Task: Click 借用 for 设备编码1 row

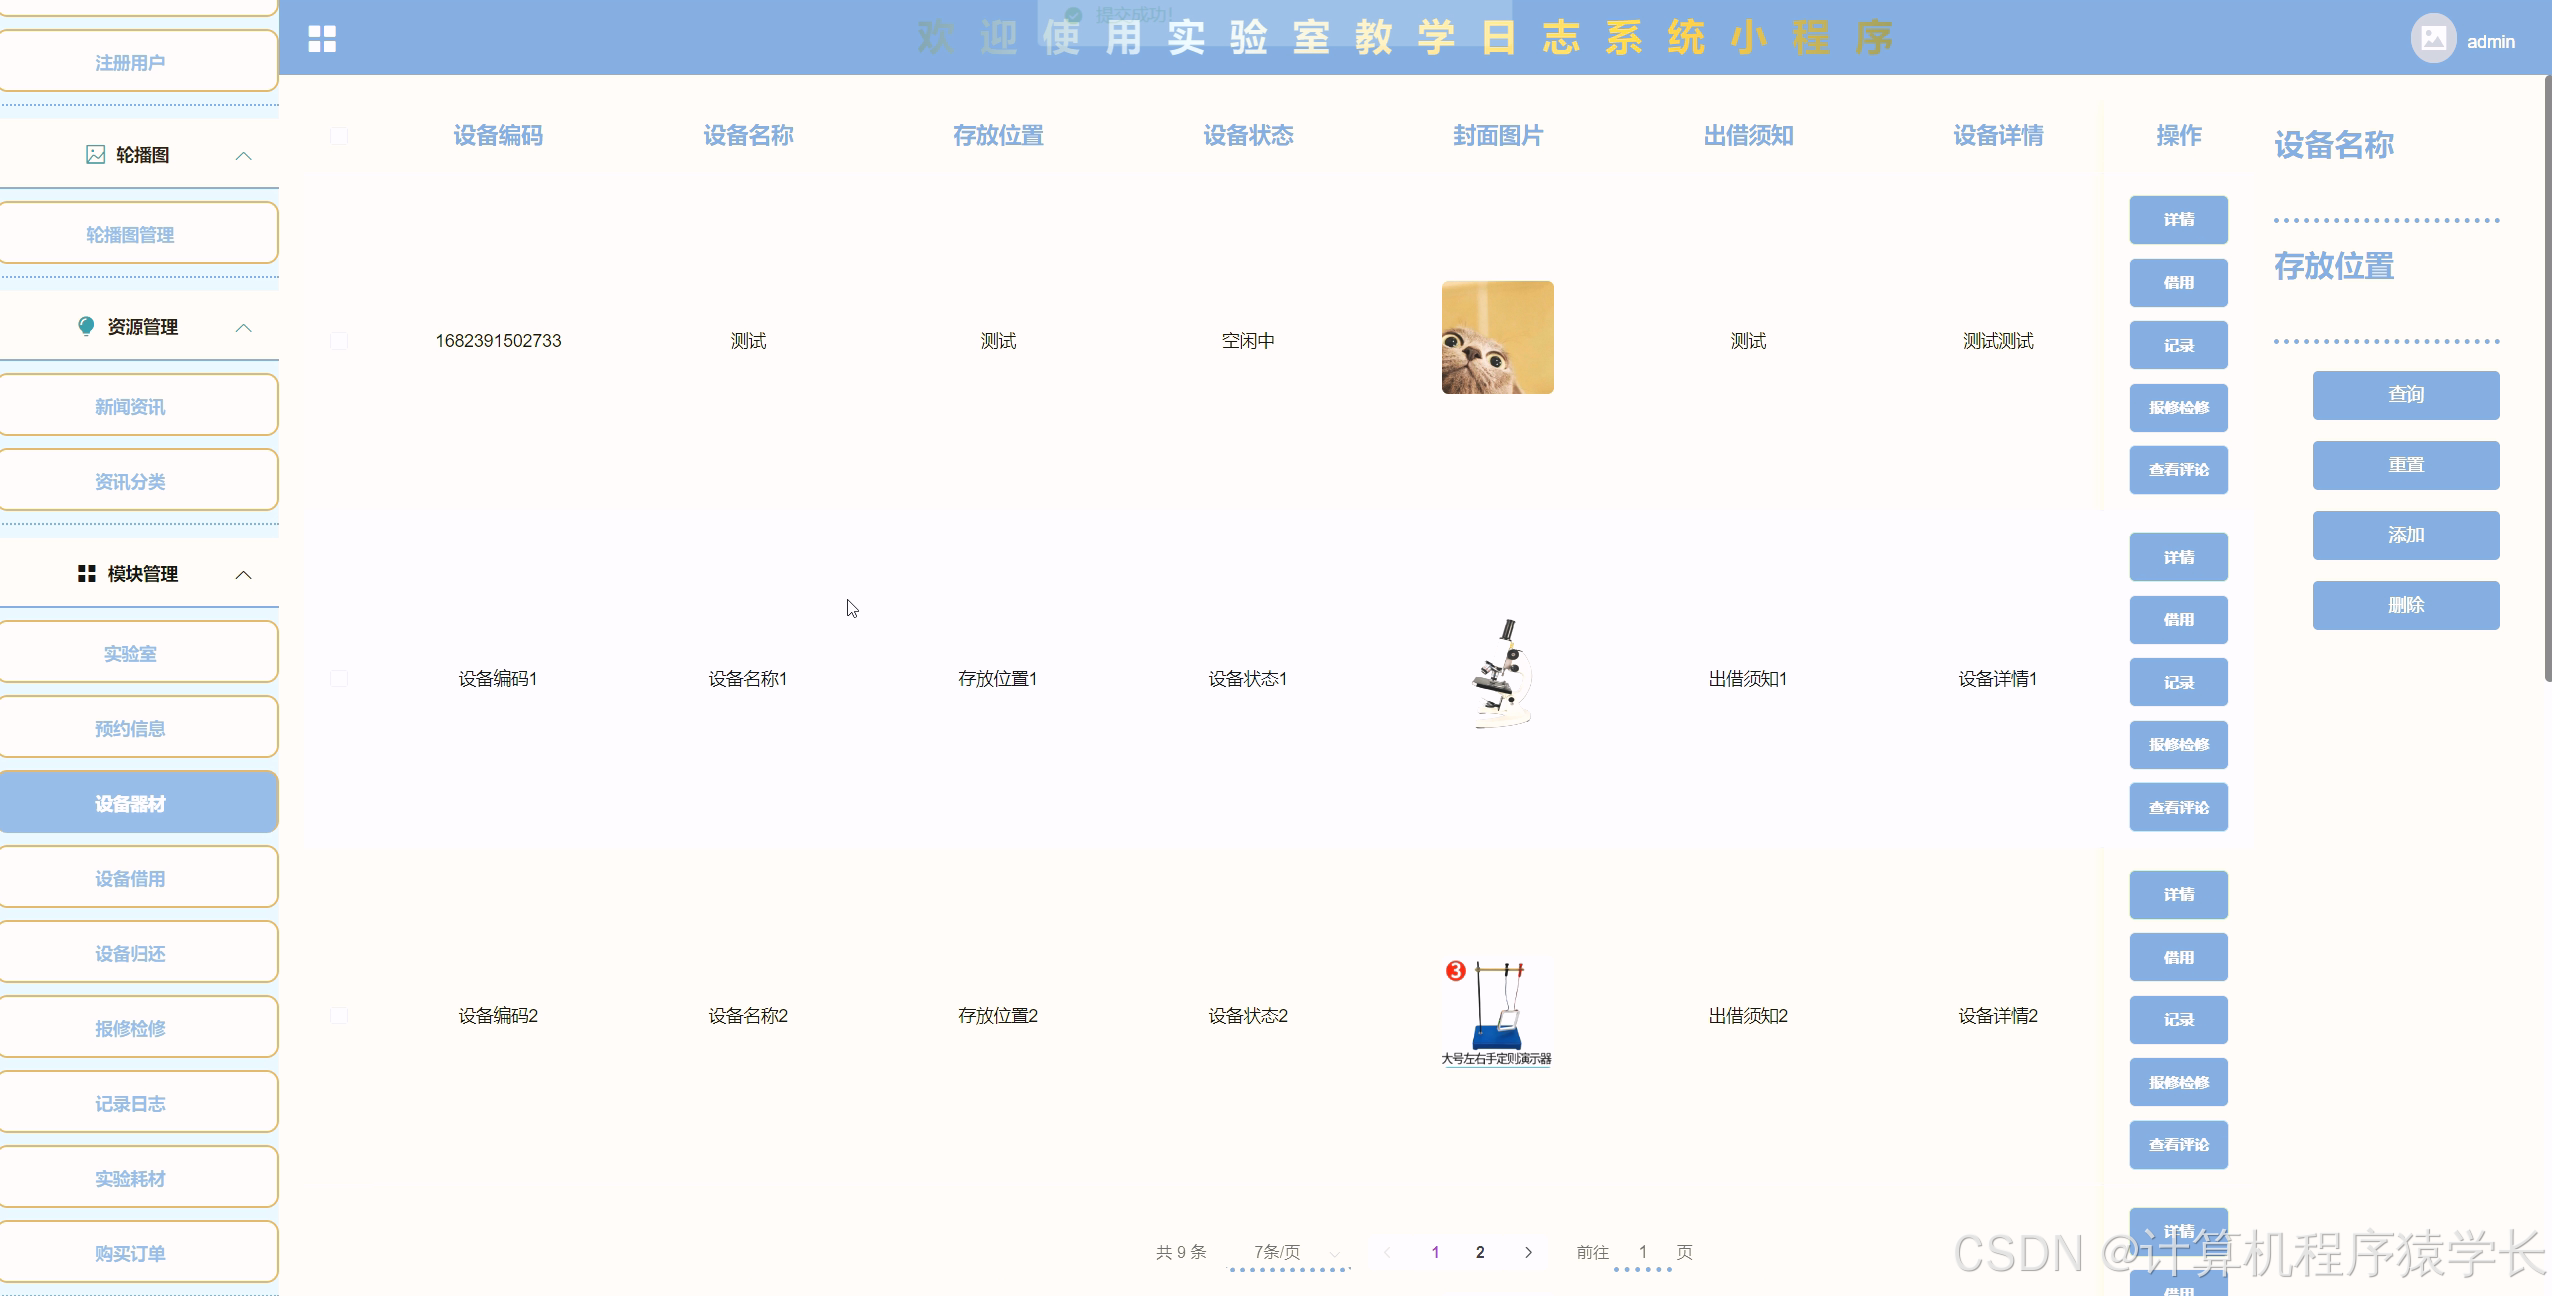Action: point(2179,620)
